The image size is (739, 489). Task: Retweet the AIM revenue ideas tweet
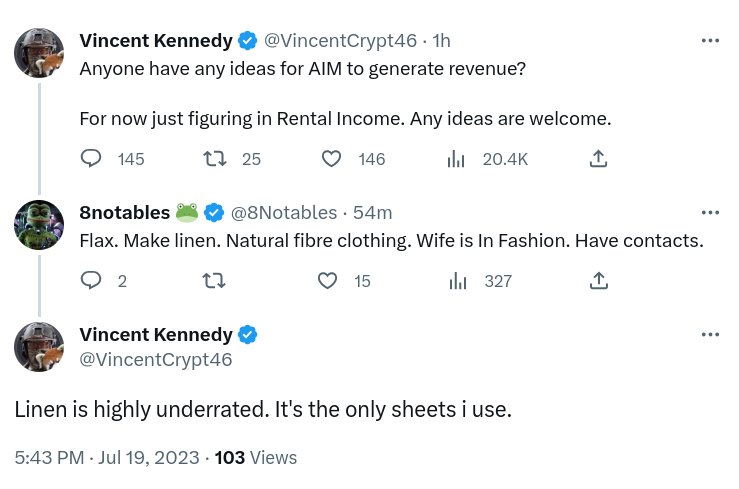click(214, 159)
